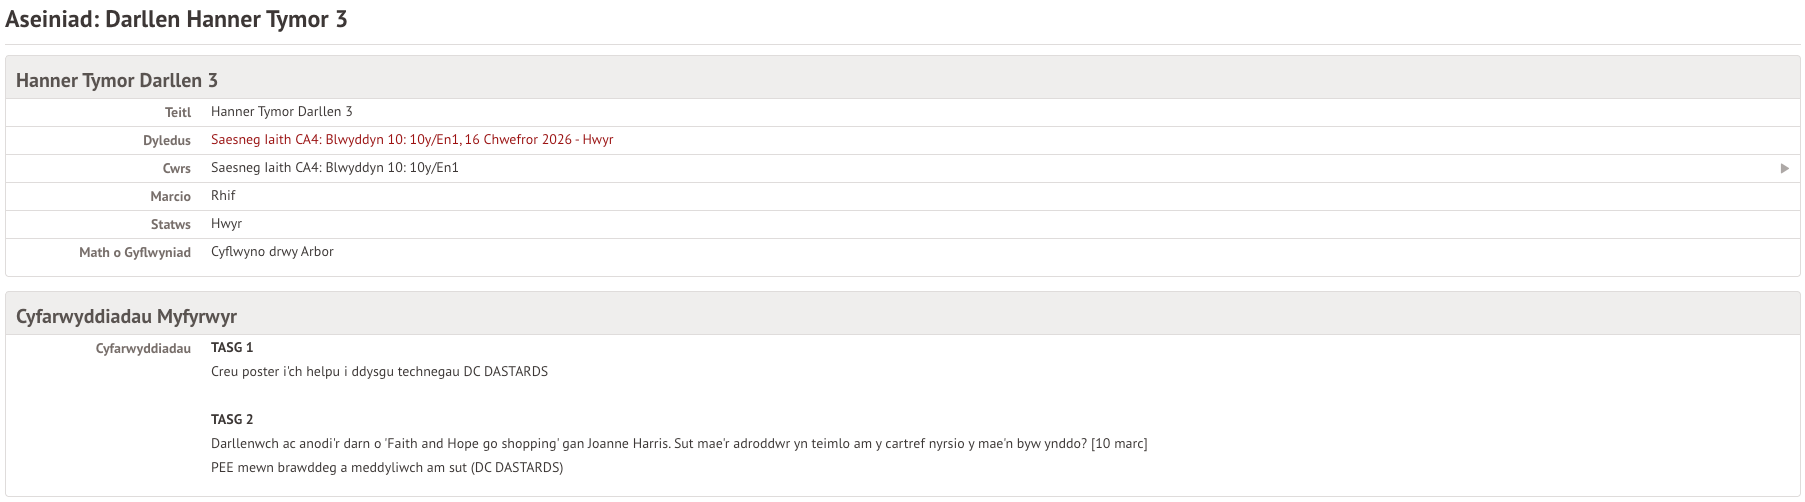Select the 'Hanner Tymor Darllen 3' section header
The height and width of the screenshot is (502, 1805).
click(117, 81)
